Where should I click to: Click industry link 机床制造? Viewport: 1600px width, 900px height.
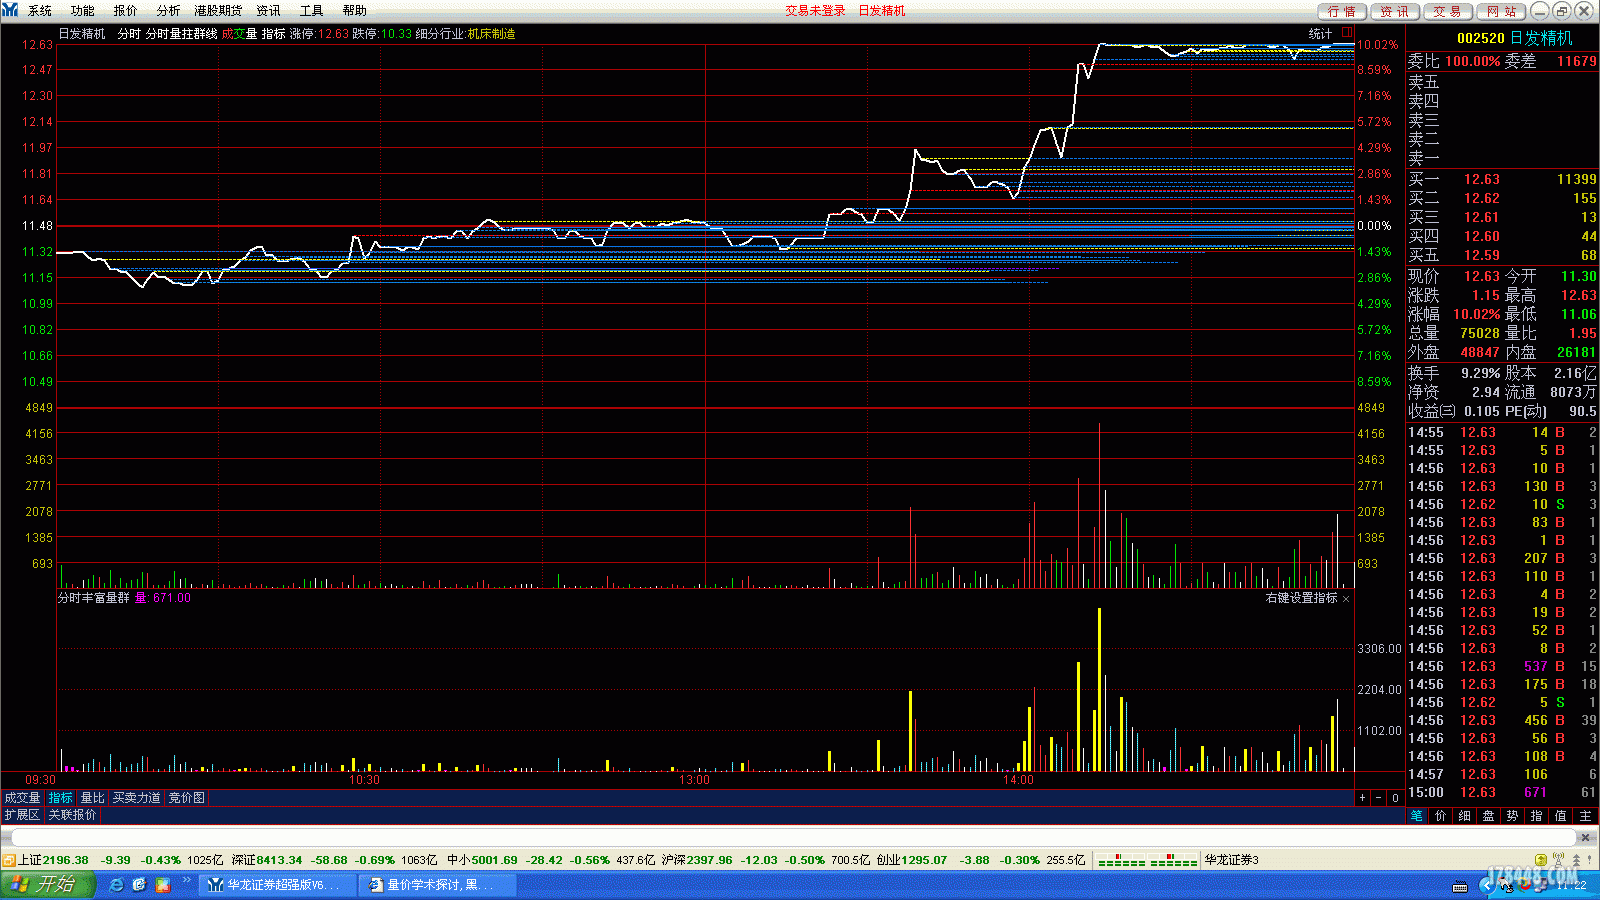click(491, 34)
